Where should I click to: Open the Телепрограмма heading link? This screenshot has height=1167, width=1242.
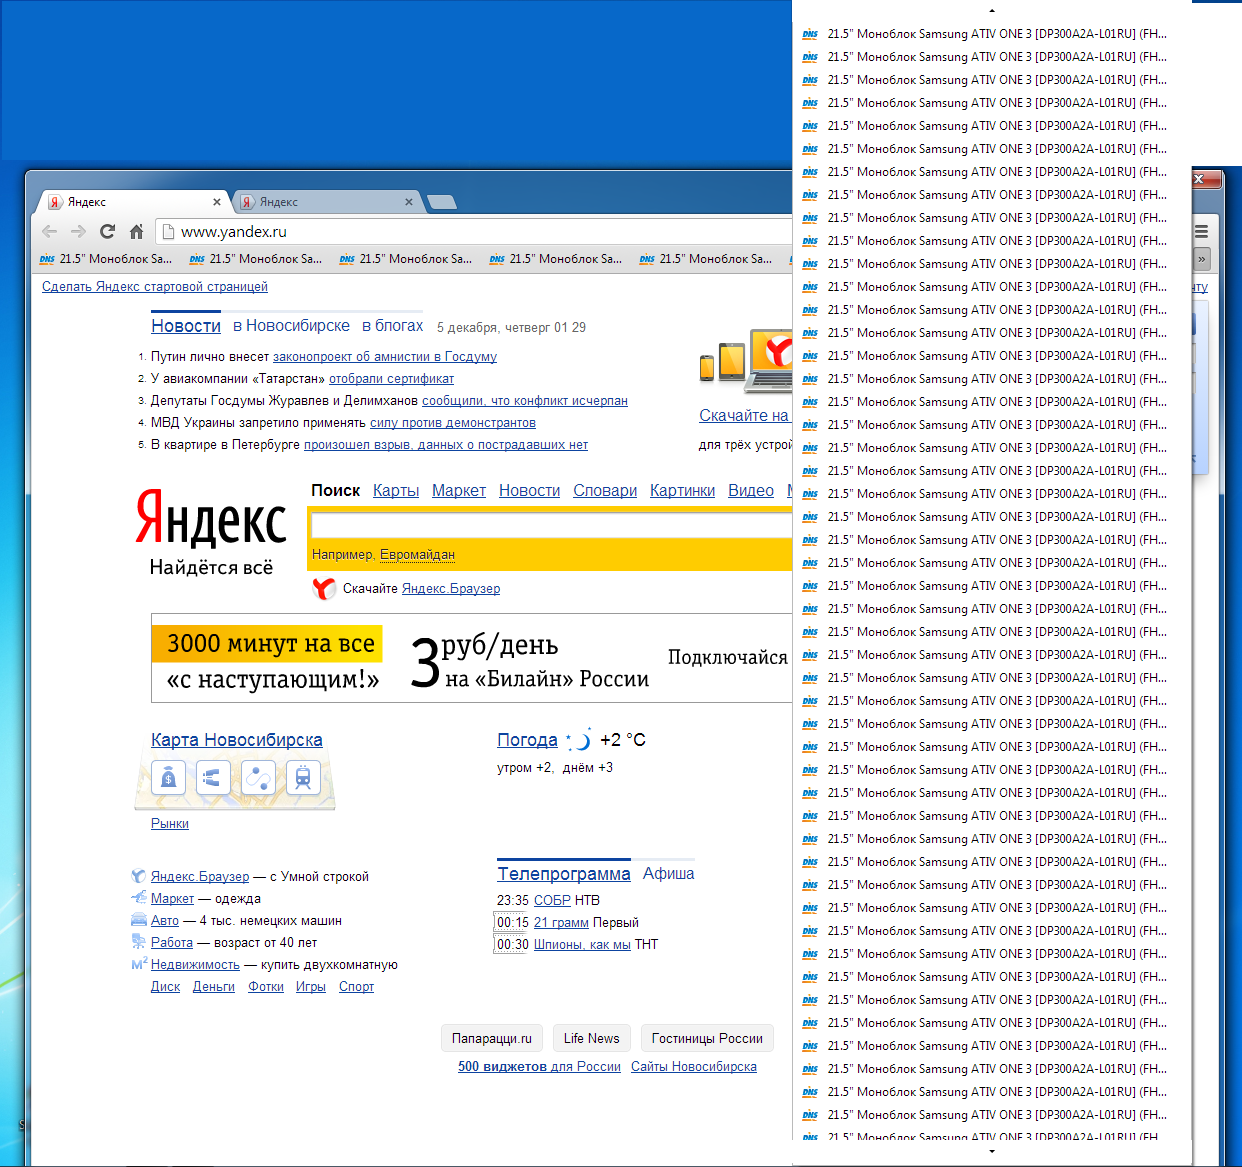(564, 874)
